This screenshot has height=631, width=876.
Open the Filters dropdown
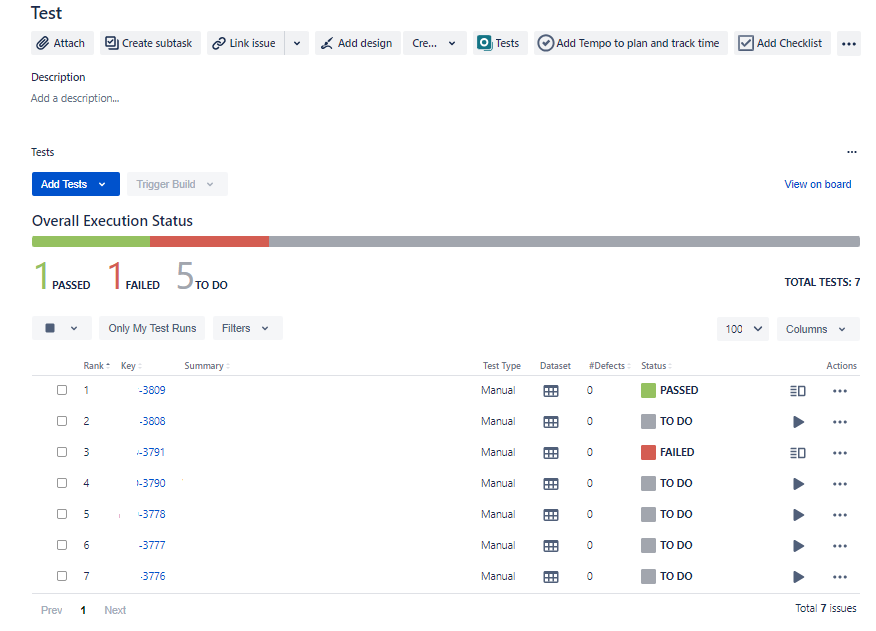pos(246,328)
